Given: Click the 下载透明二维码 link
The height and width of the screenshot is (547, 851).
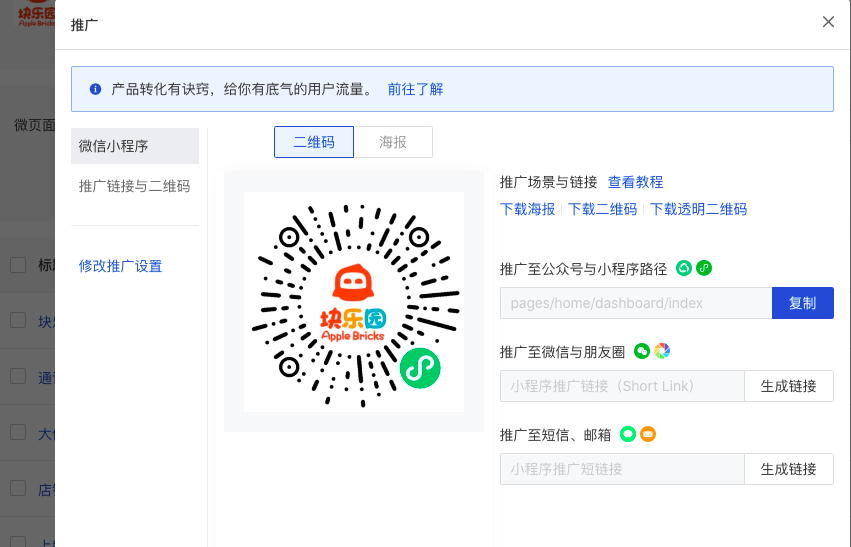Looking at the screenshot, I should coord(698,209).
